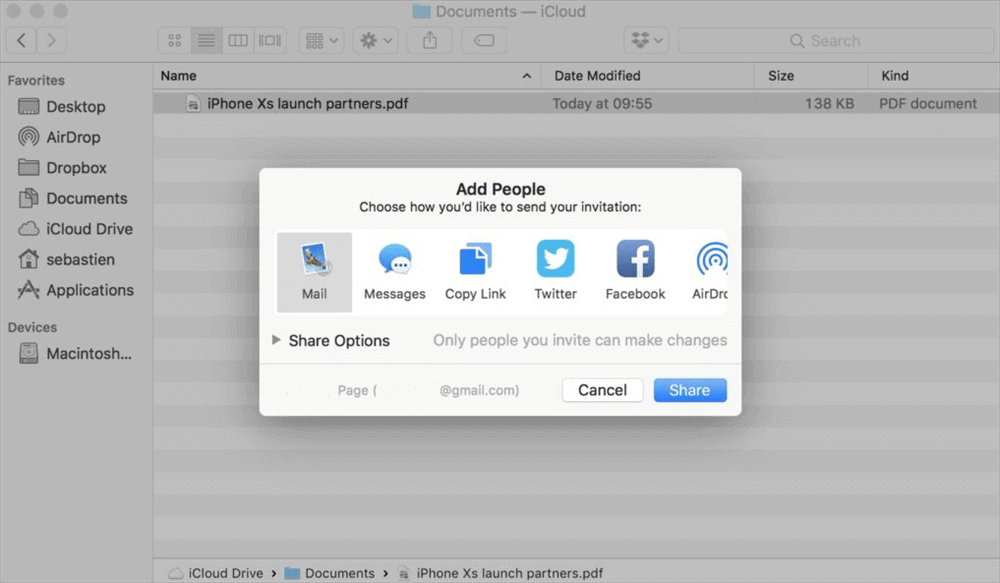Send invitation via Twitter
This screenshot has height=583, width=1000.
pyautogui.click(x=555, y=272)
